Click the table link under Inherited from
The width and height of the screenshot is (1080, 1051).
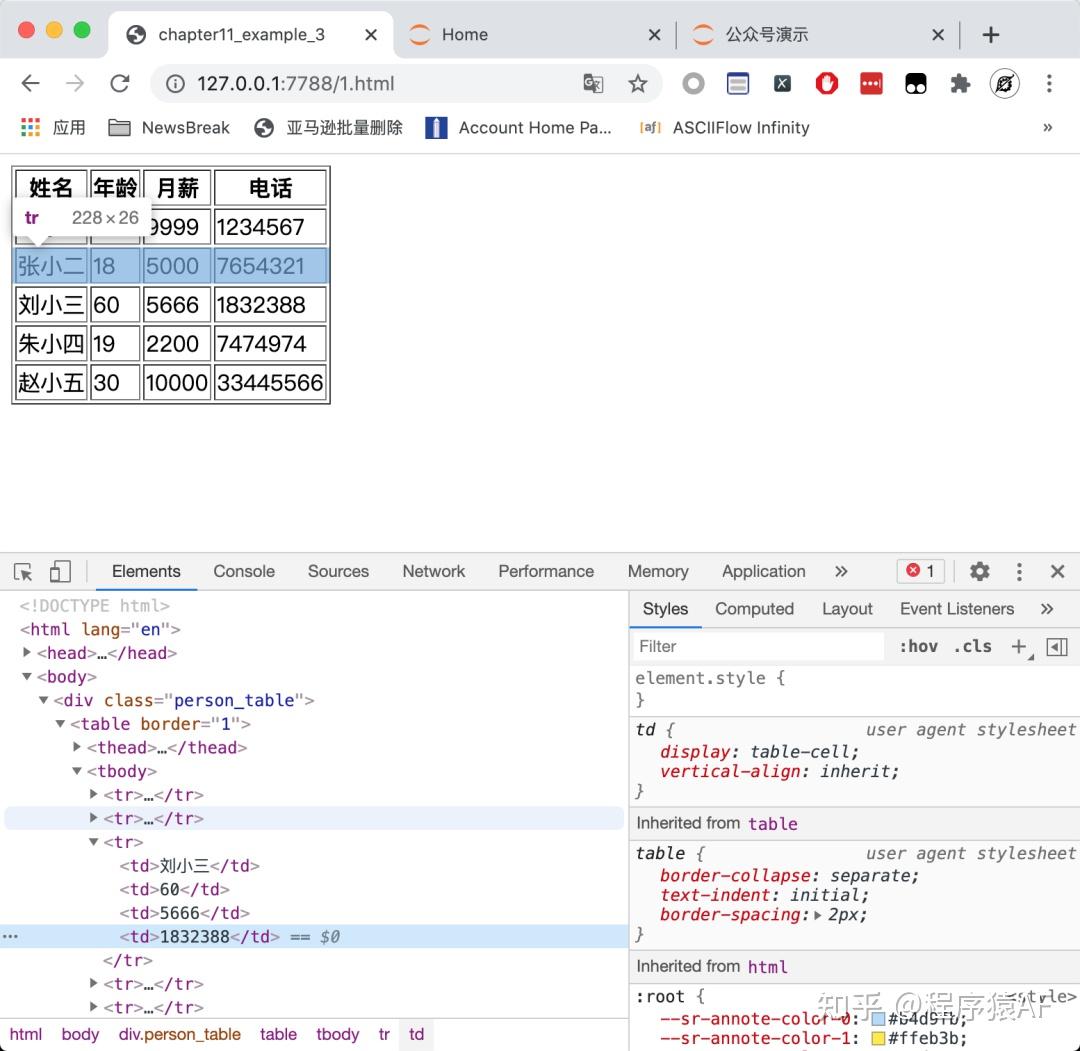[772, 823]
